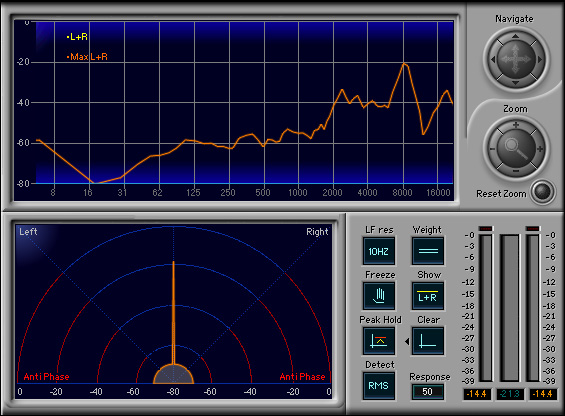Click the left meter clip indicator
Screen dimensions: 565x416
(485, 229)
